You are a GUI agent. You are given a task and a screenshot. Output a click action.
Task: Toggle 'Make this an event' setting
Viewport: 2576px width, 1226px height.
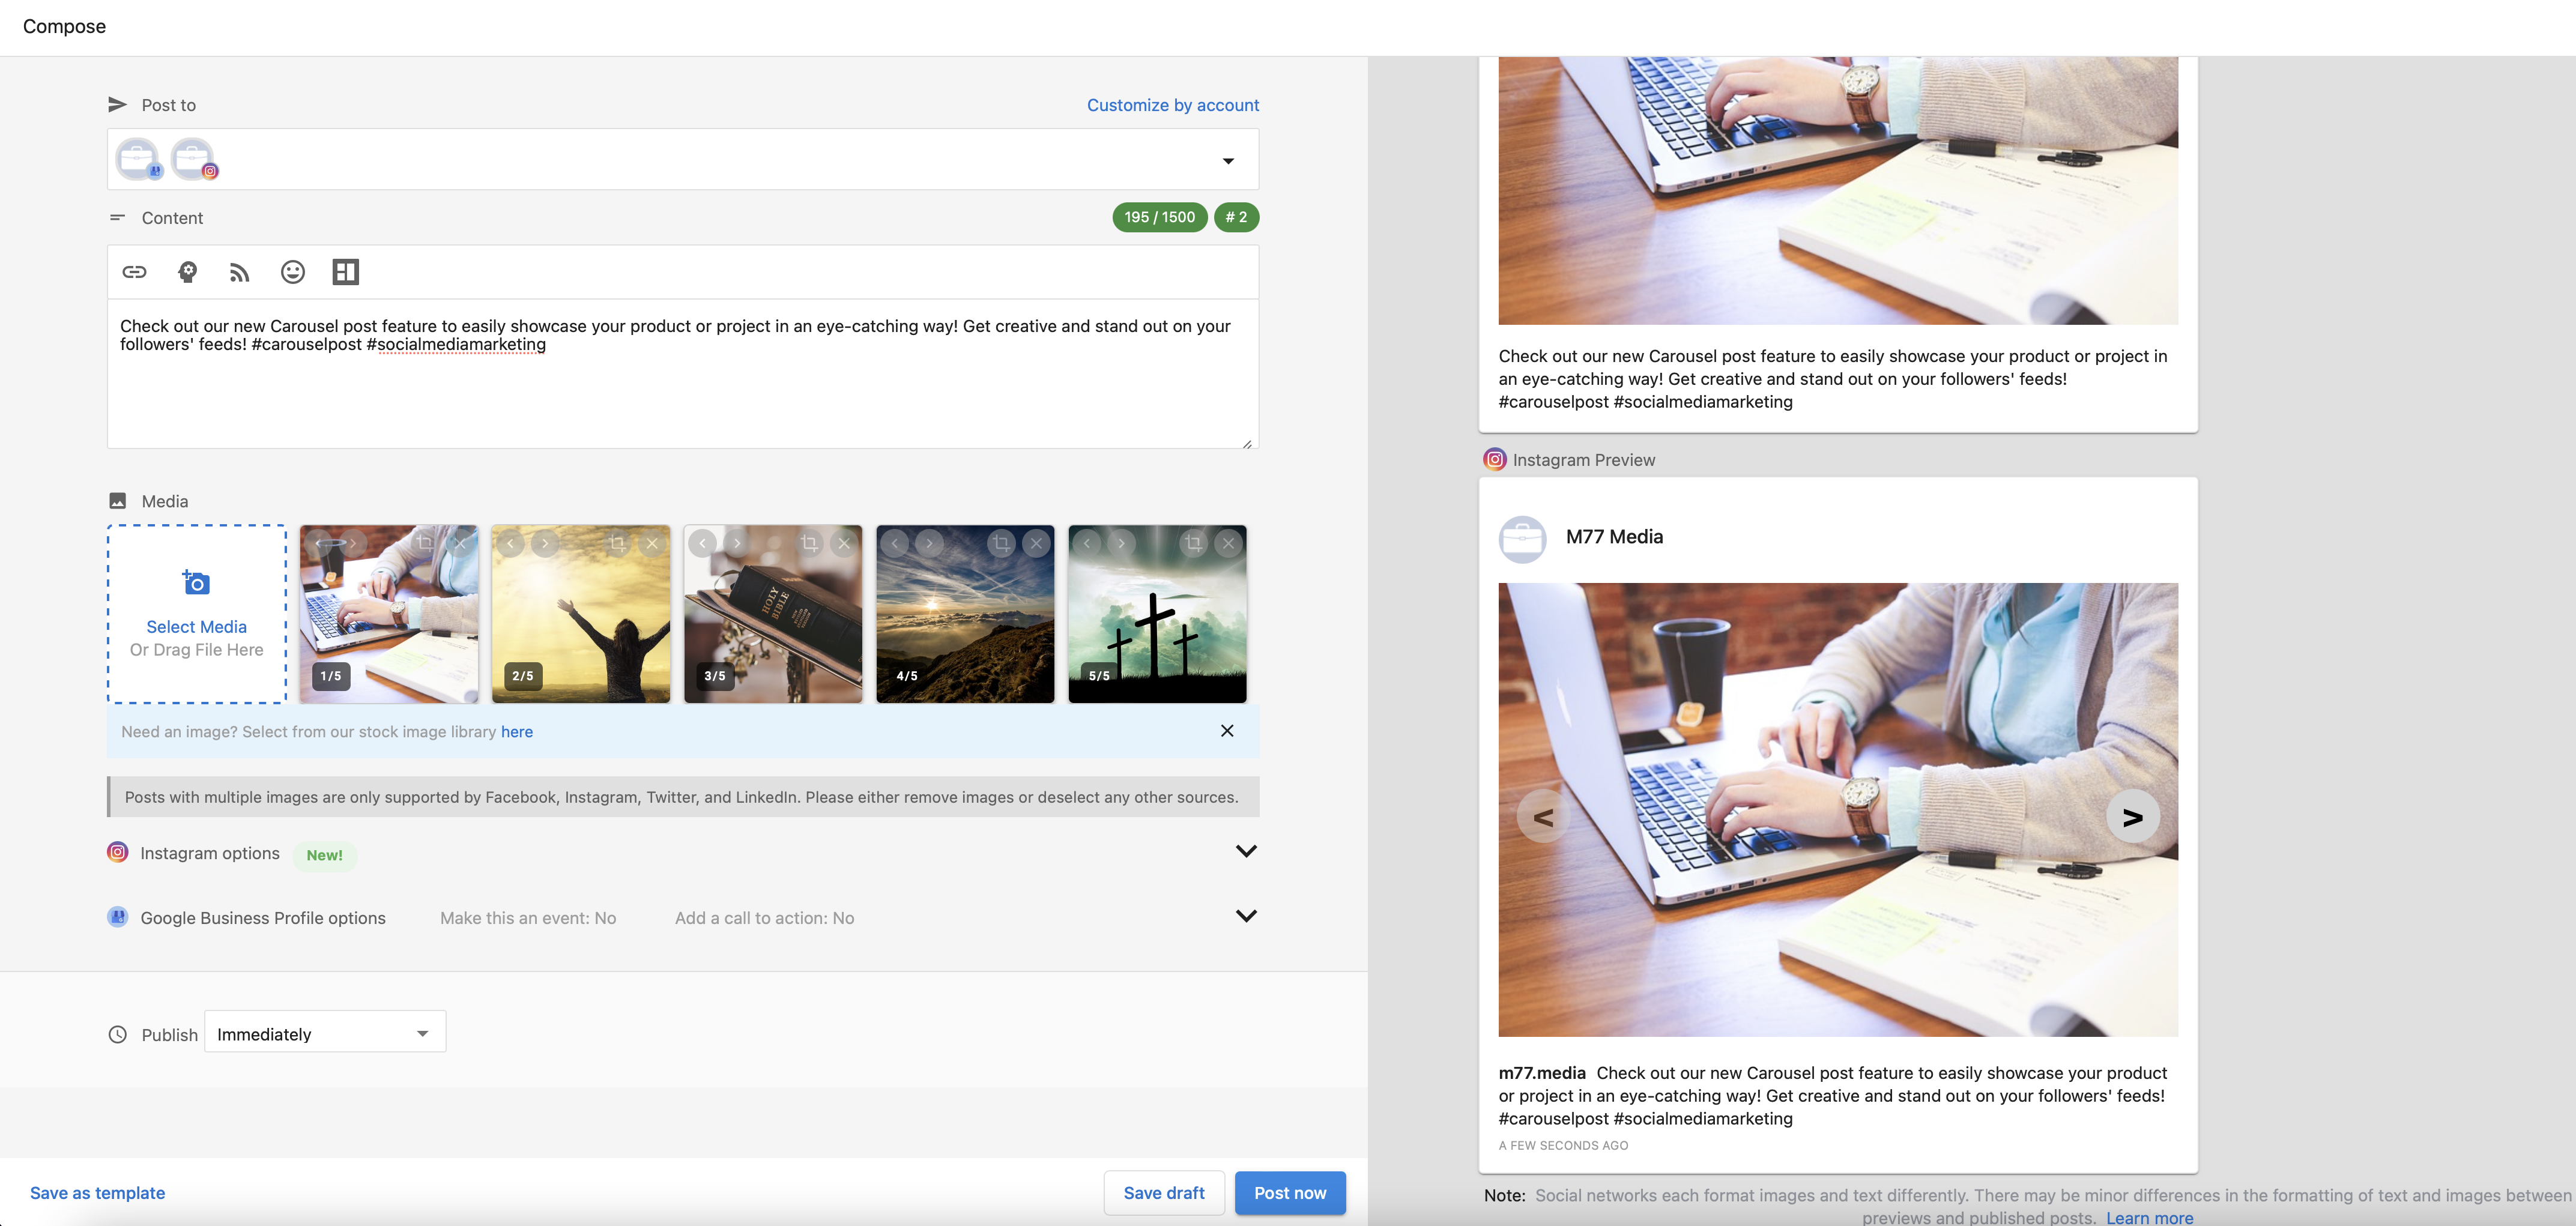coord(528,917)
